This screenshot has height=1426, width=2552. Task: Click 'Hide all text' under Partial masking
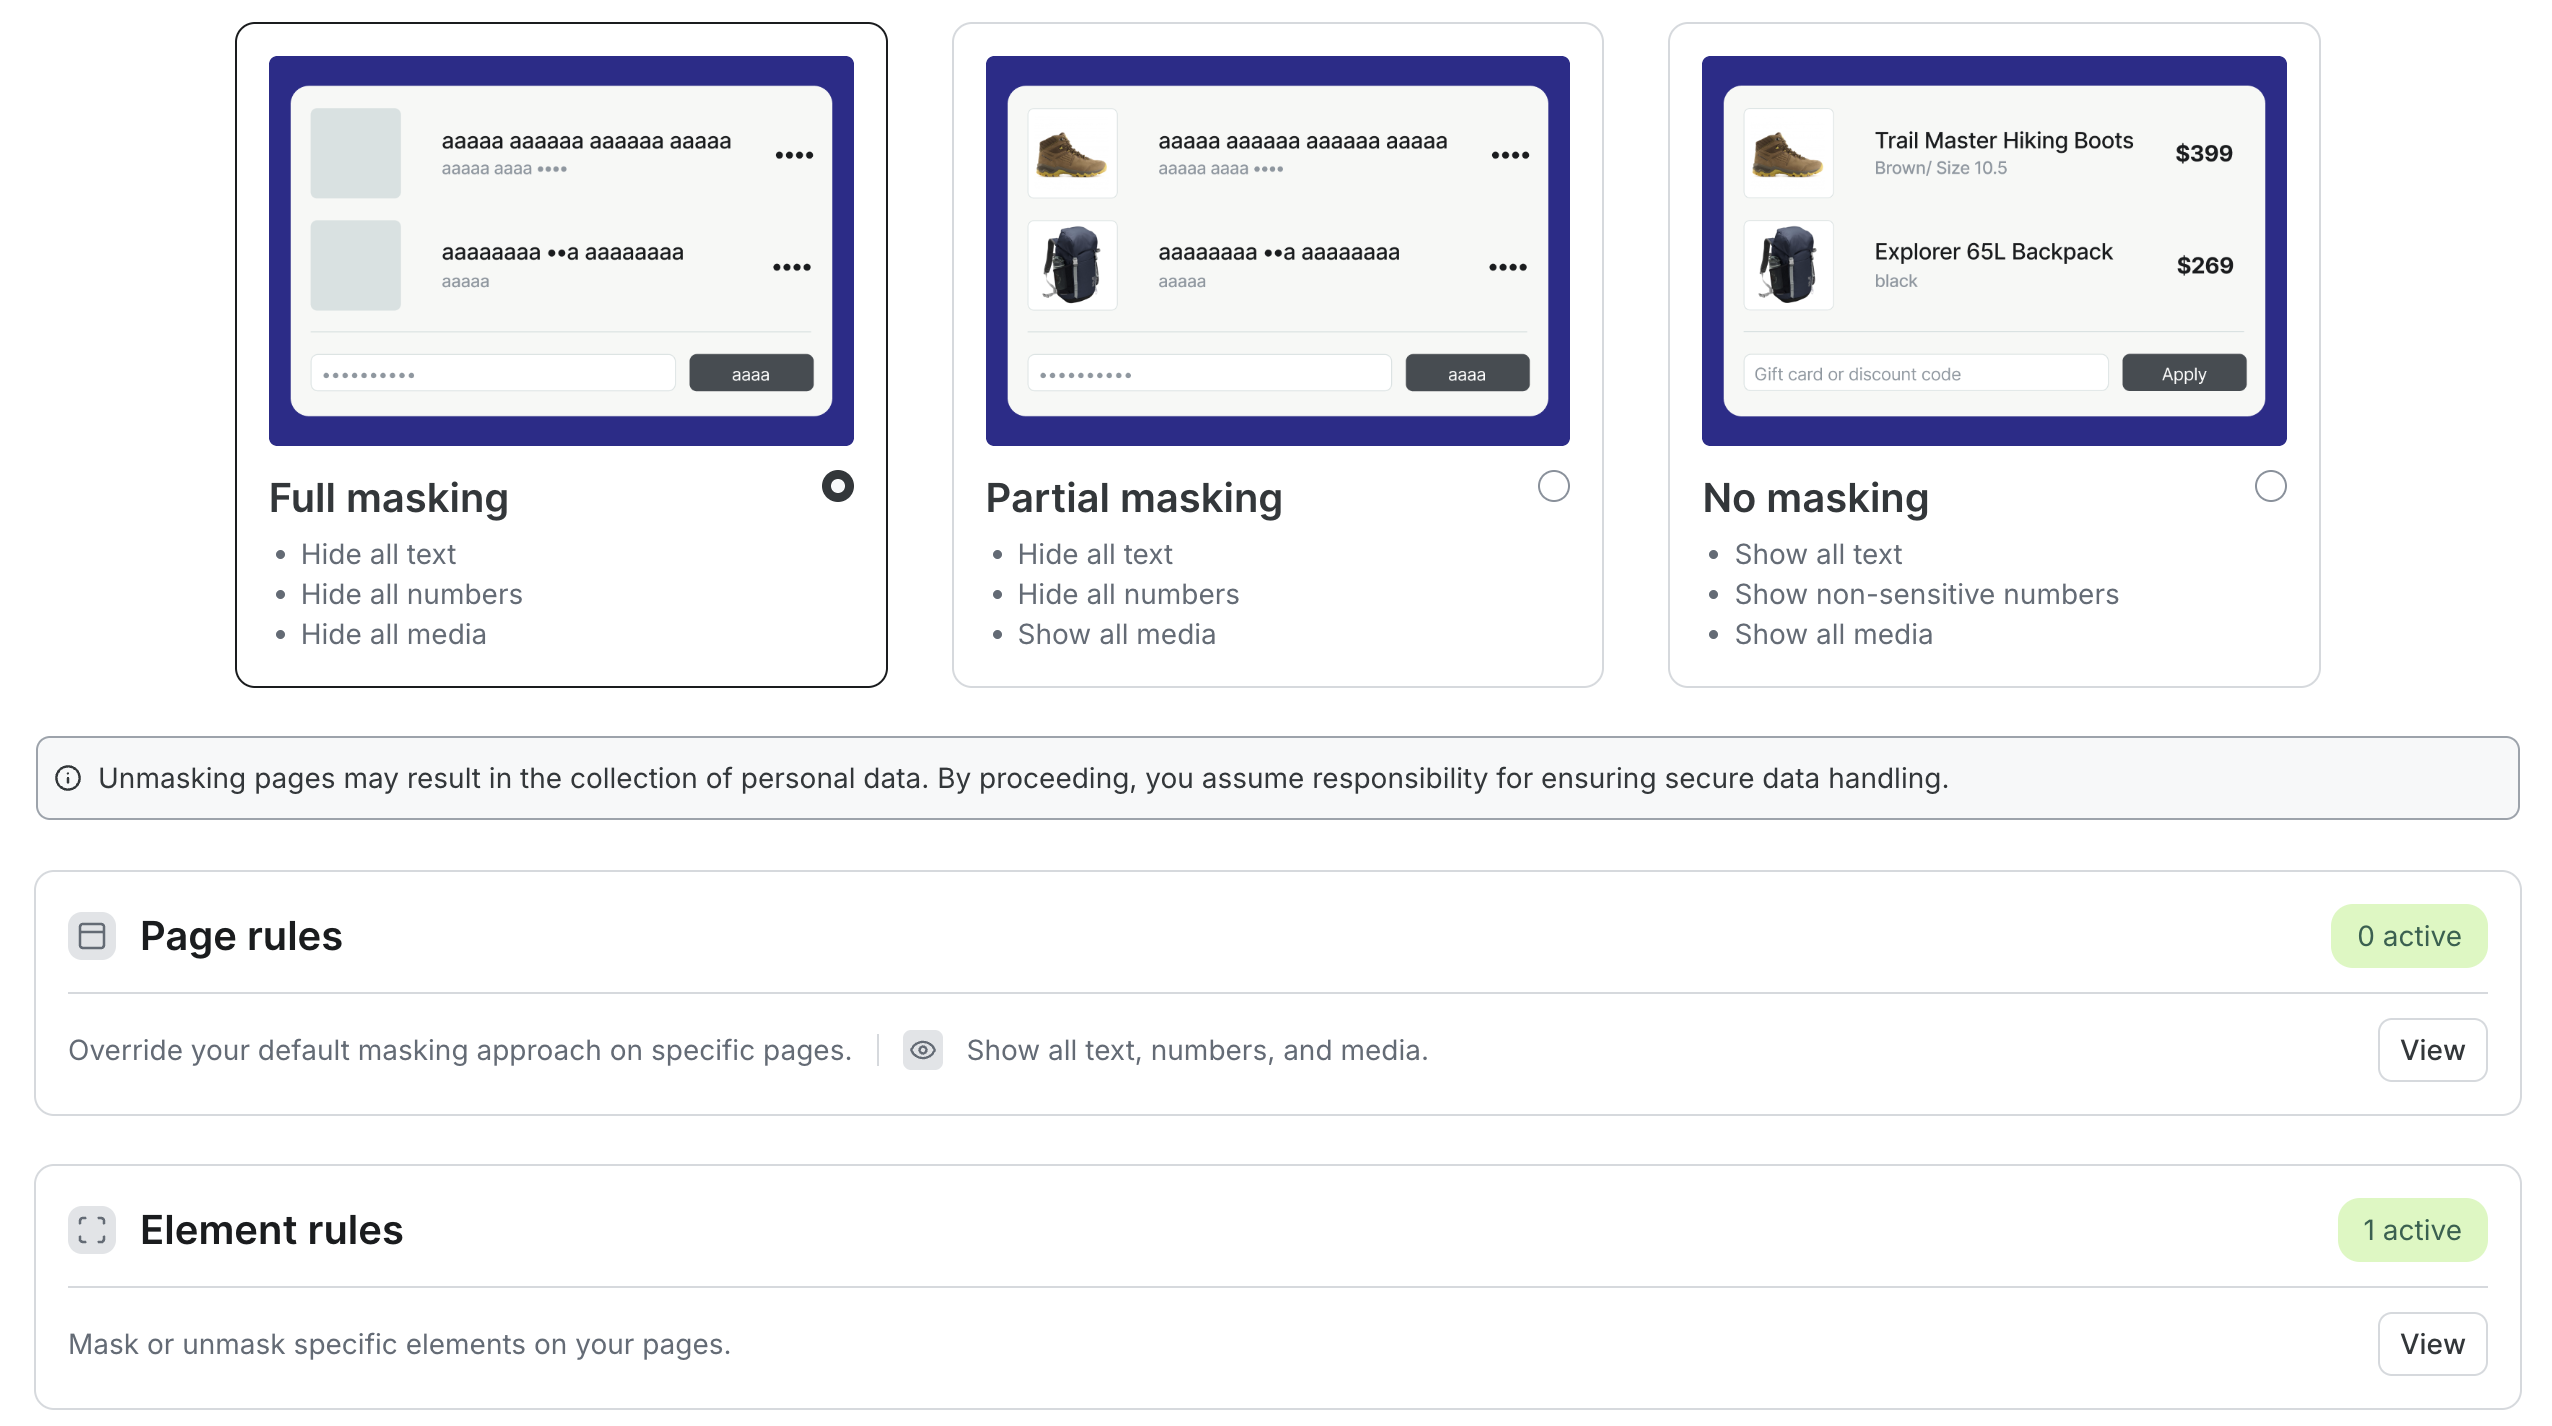[x=1094, y=554]
